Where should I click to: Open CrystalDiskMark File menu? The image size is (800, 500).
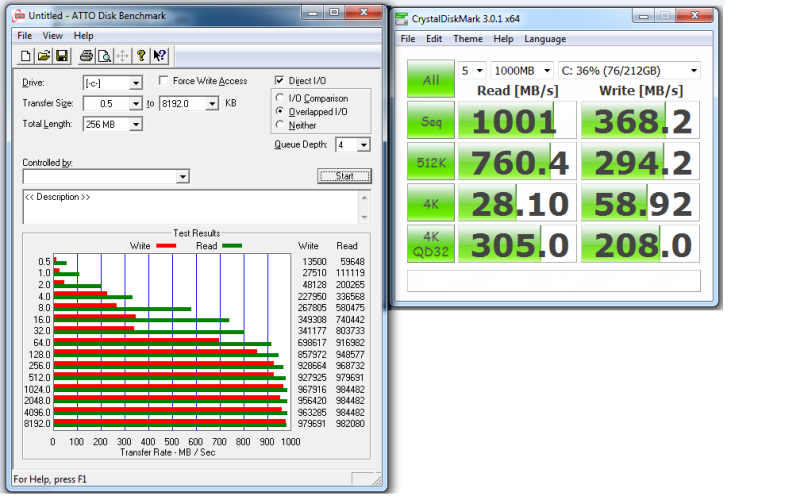tap(408, 39)
